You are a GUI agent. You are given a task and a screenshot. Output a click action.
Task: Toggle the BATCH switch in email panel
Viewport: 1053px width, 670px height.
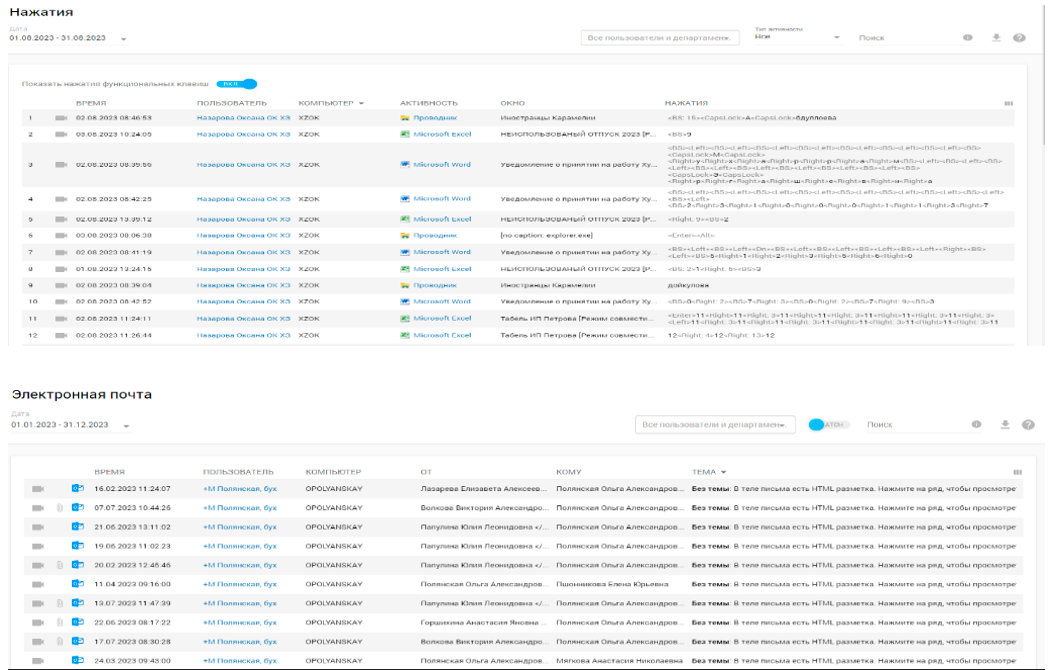pos(829,424)
